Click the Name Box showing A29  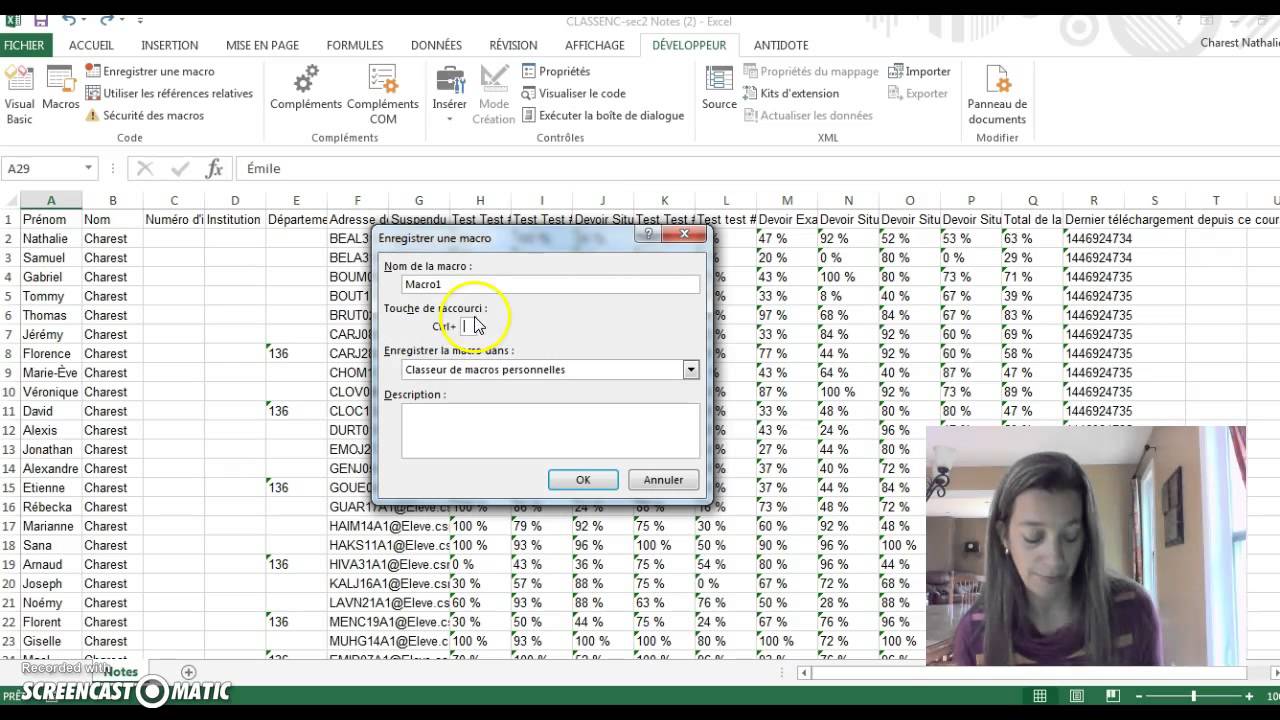tap(42, 168)
